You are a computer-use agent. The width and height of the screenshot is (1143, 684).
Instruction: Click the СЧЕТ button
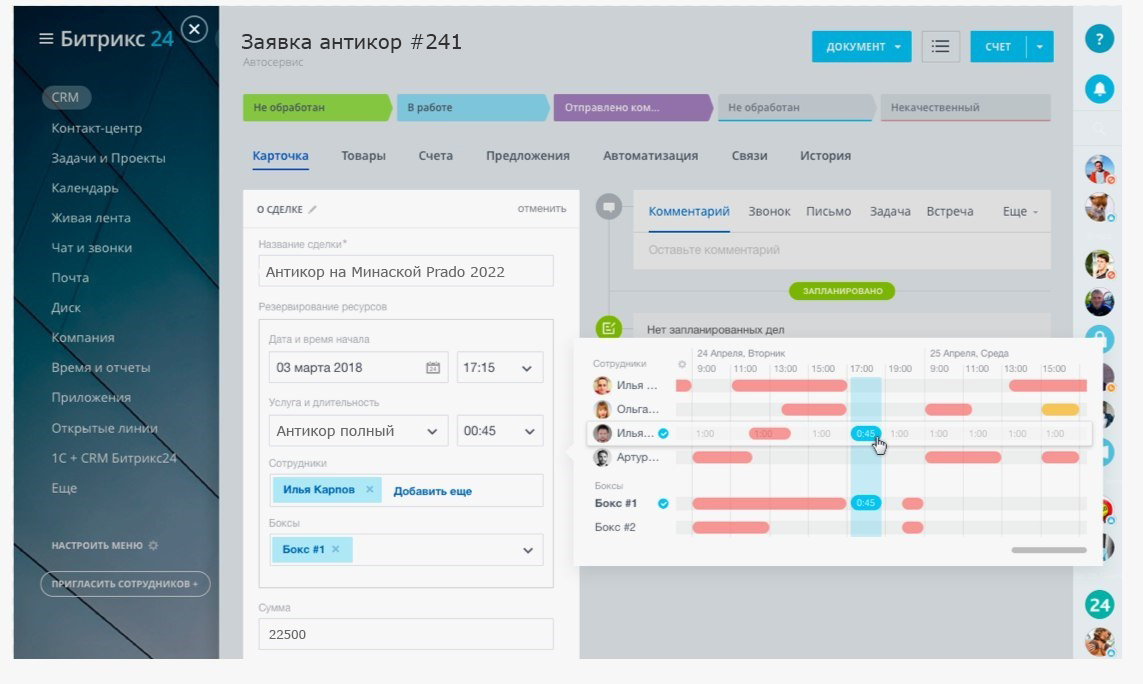tap(998, 47)
